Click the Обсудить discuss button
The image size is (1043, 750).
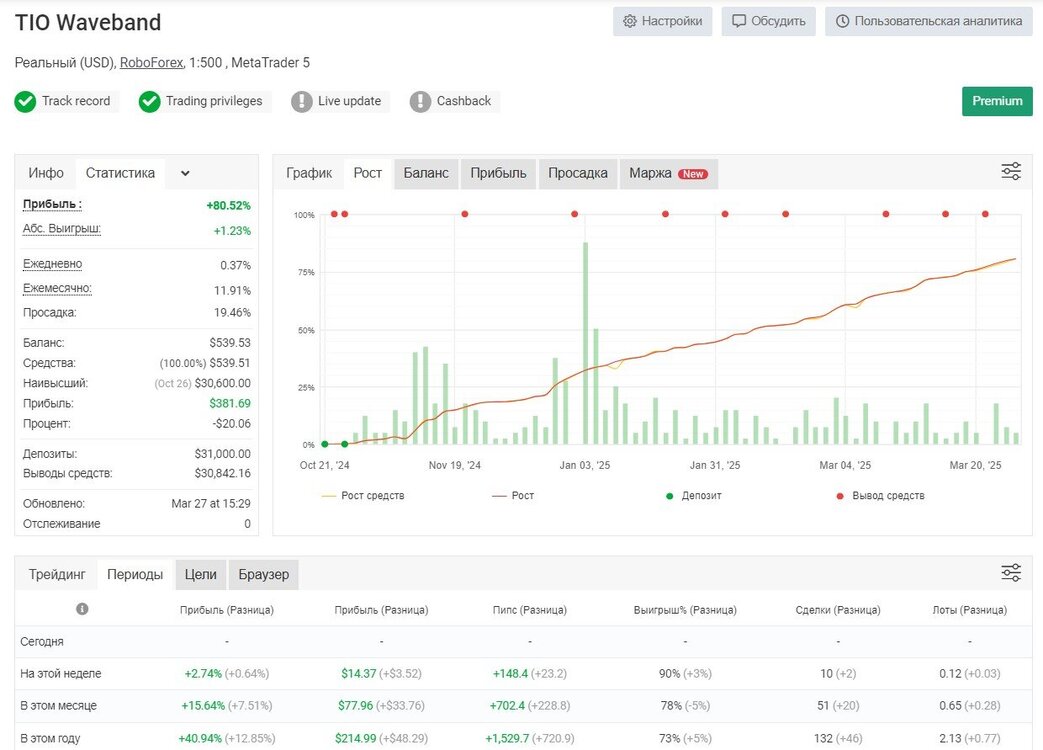tap(768, 21)
